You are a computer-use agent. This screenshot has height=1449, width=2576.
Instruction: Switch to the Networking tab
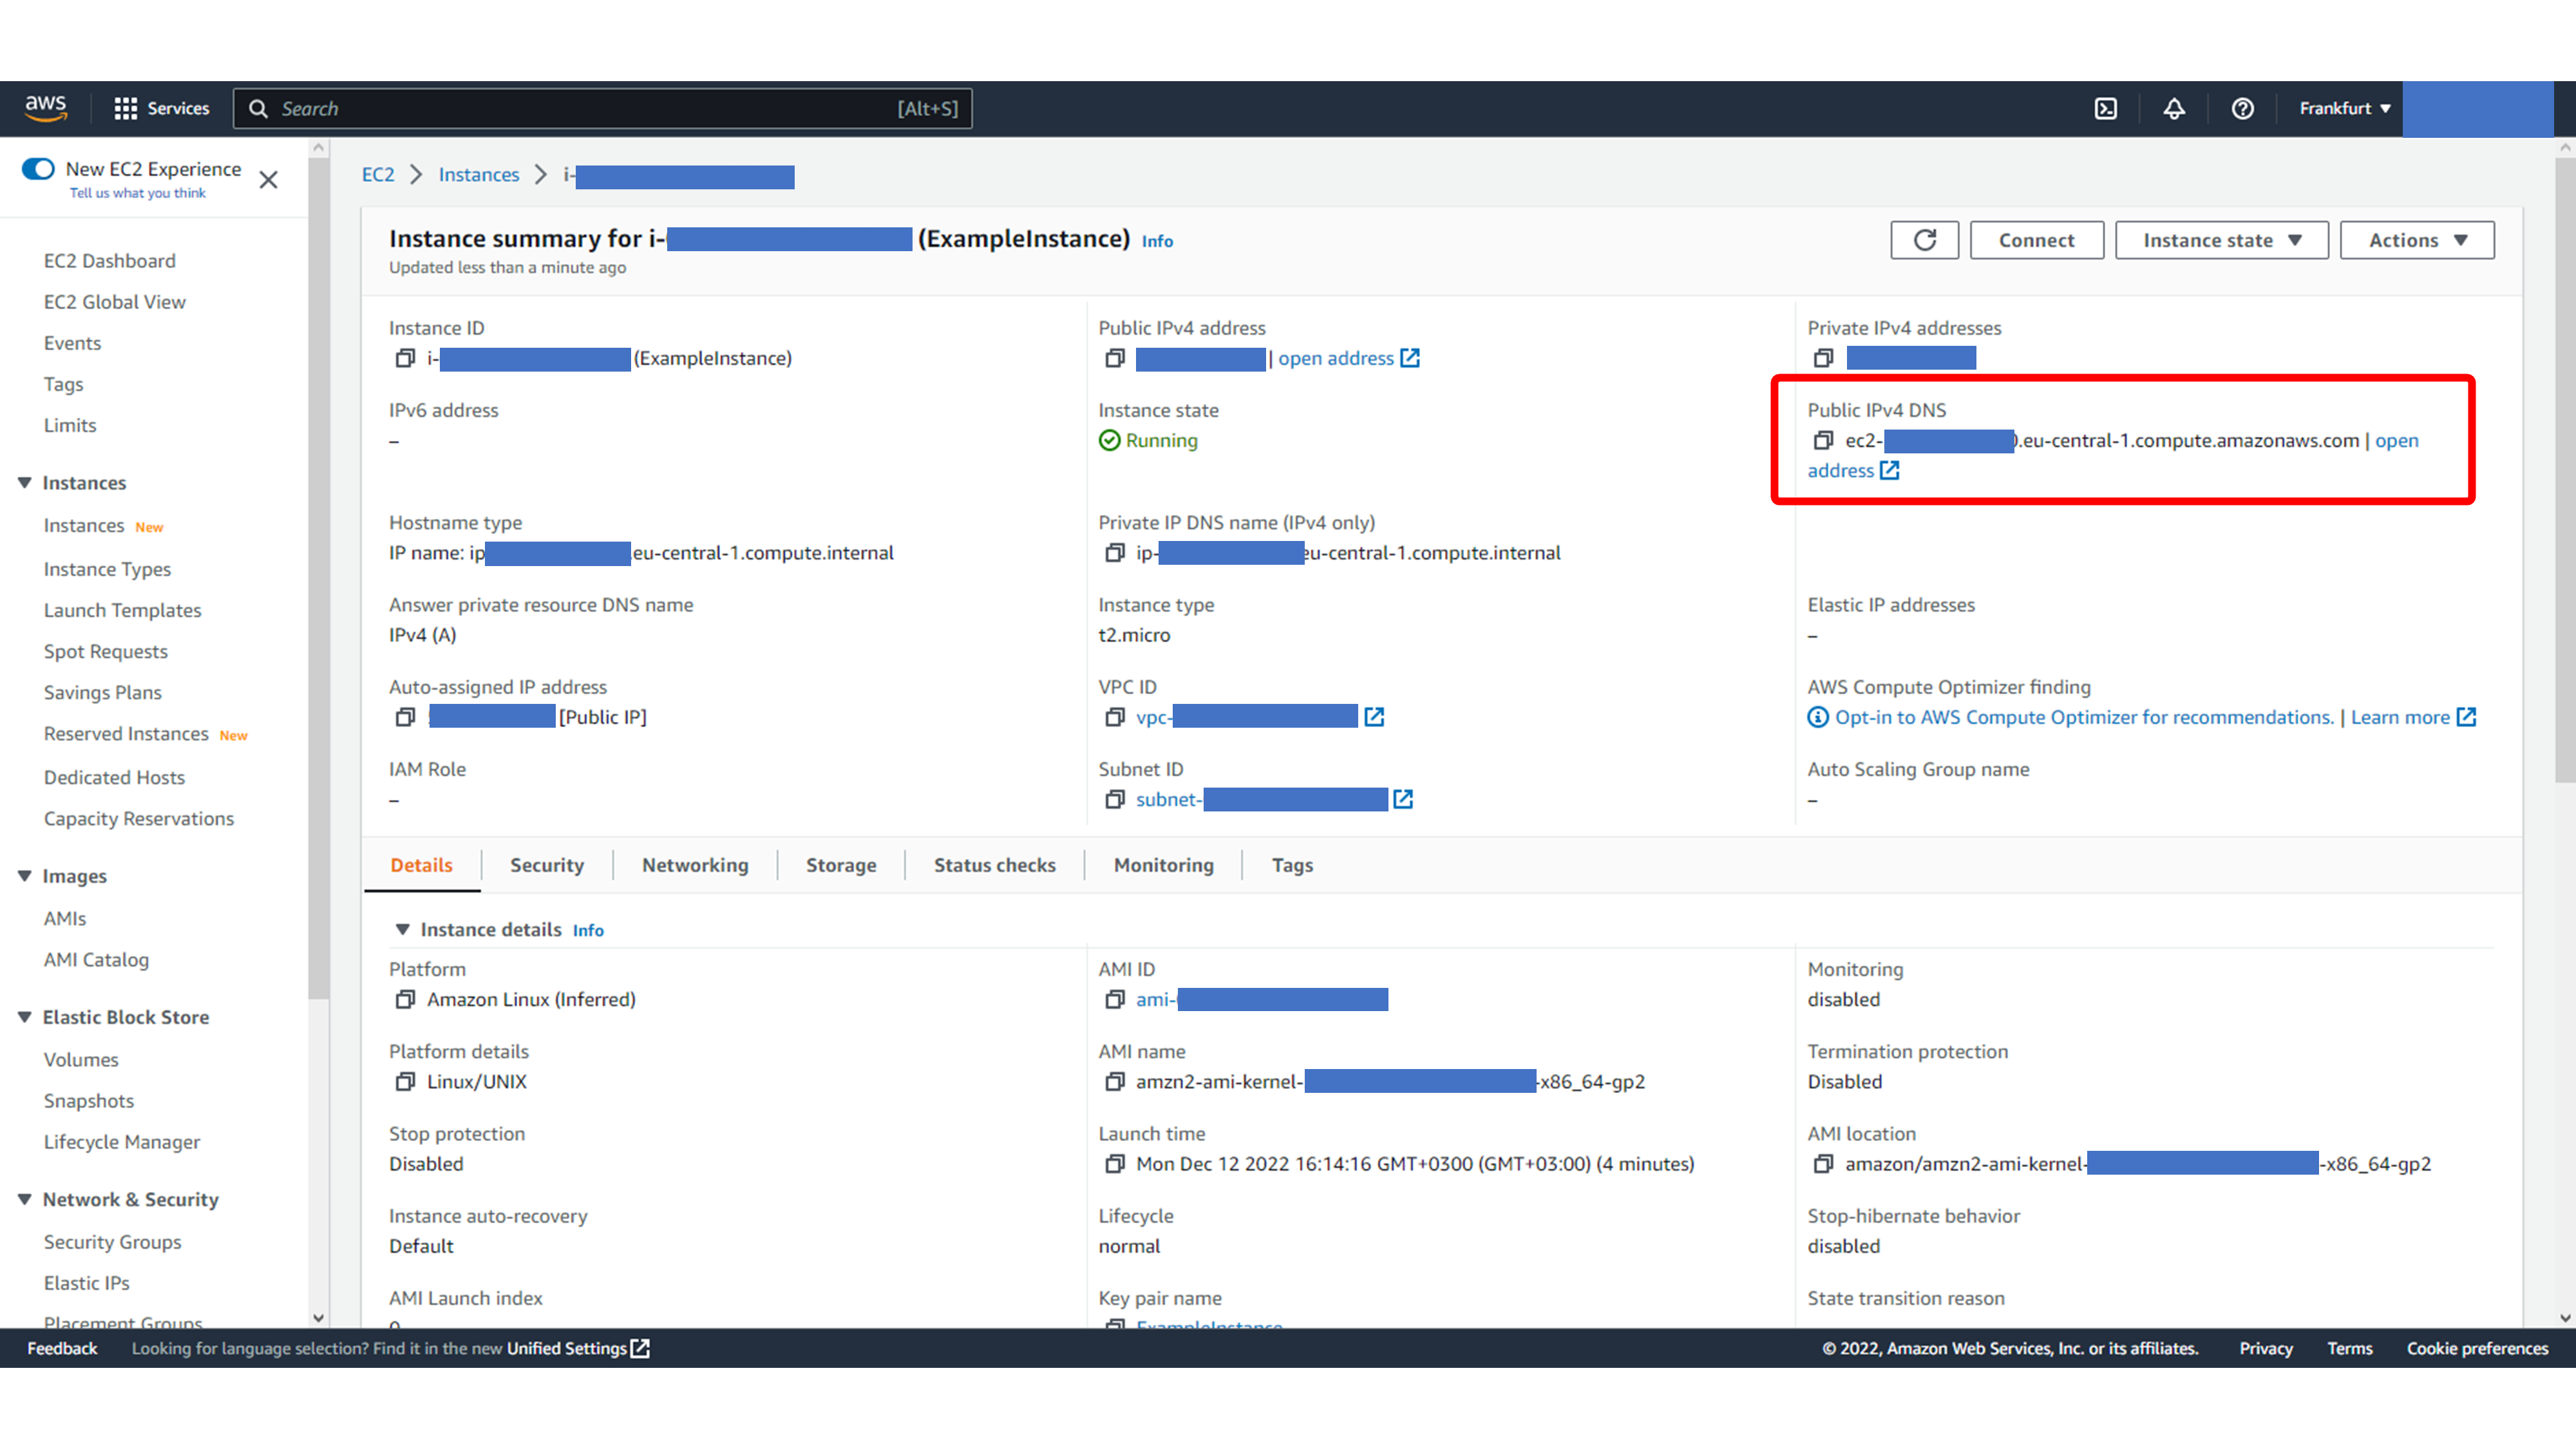pos(695,865)
